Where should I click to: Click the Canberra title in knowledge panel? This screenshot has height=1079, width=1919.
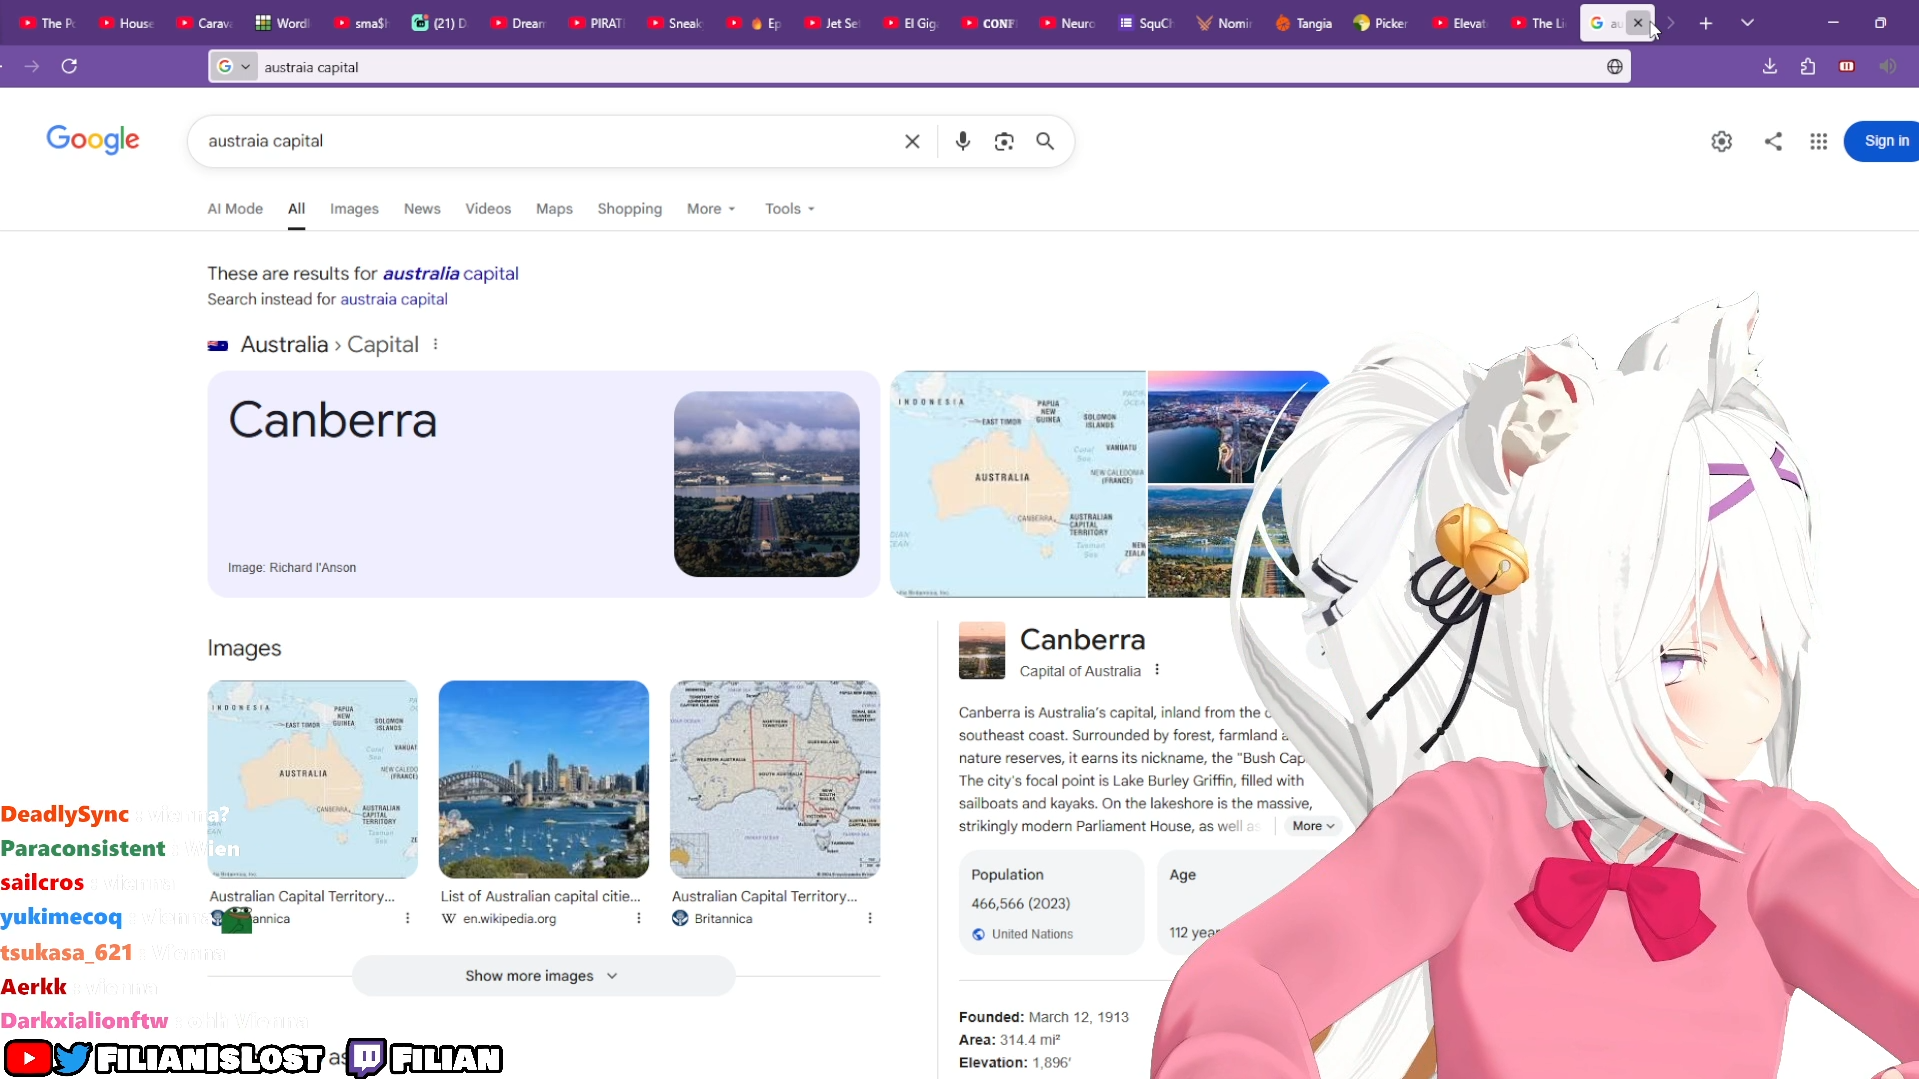pyautogui.click(x=1082, y=640)
